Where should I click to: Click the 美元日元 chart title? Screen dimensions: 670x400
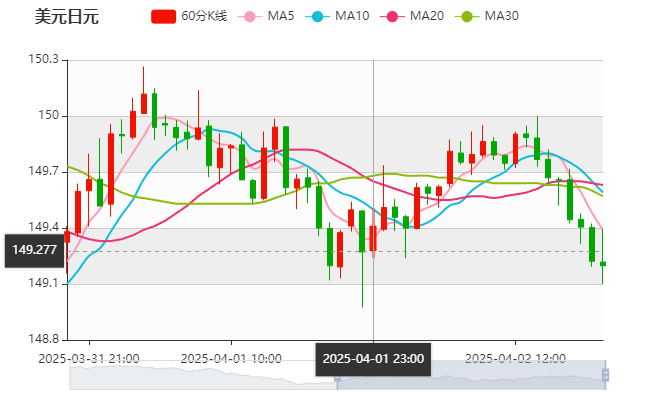(x=67, y=16)
